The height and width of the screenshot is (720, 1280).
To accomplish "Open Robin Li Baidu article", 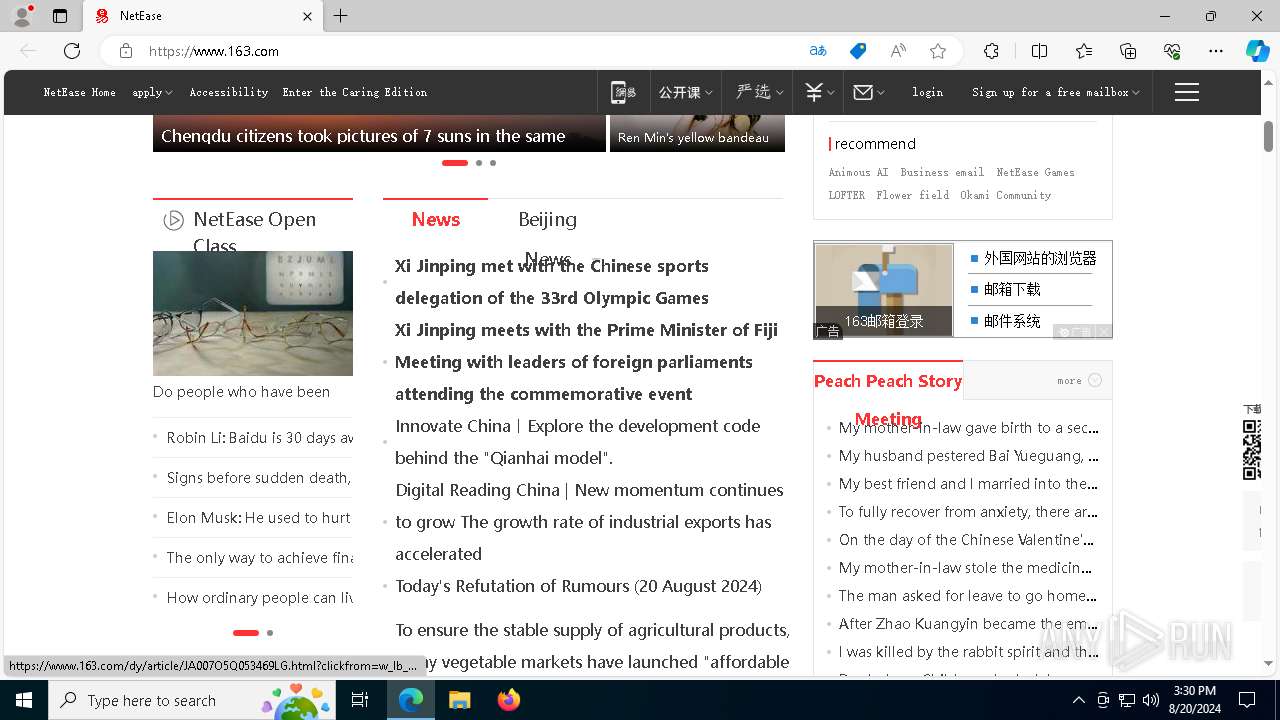I will pyautogui.click(x=260, y=438).
